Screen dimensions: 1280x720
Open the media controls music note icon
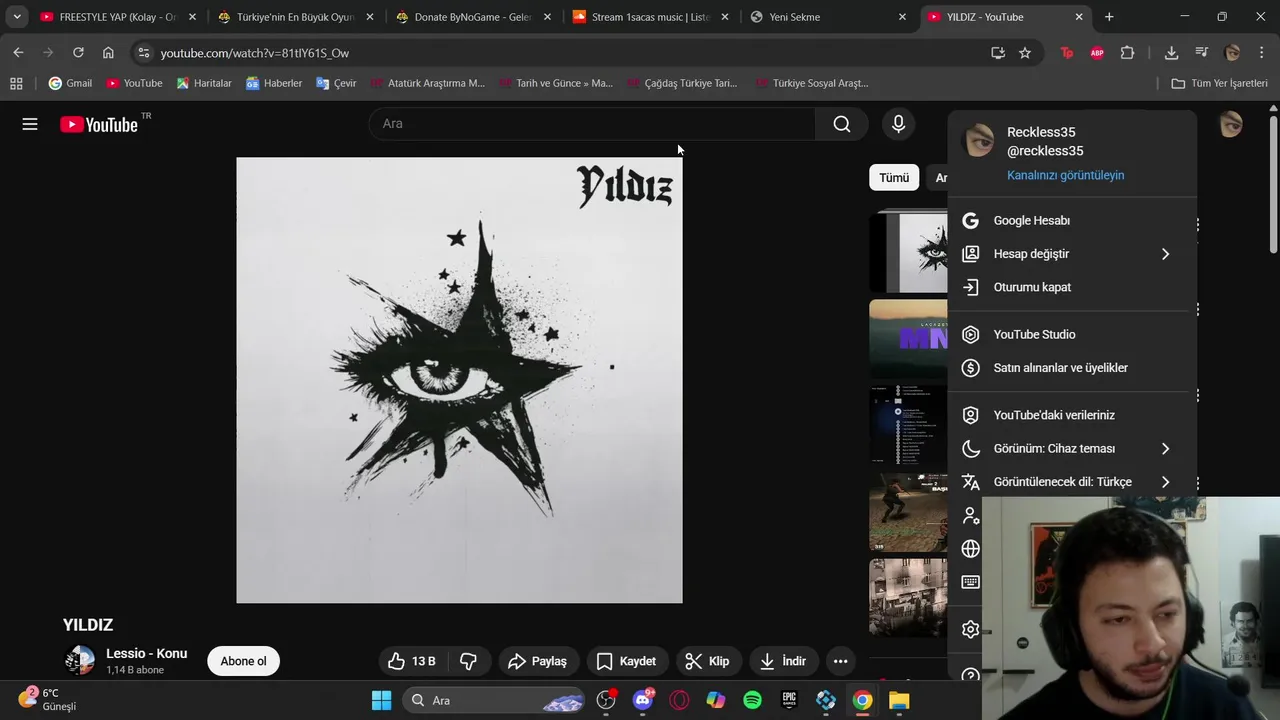1201,53
